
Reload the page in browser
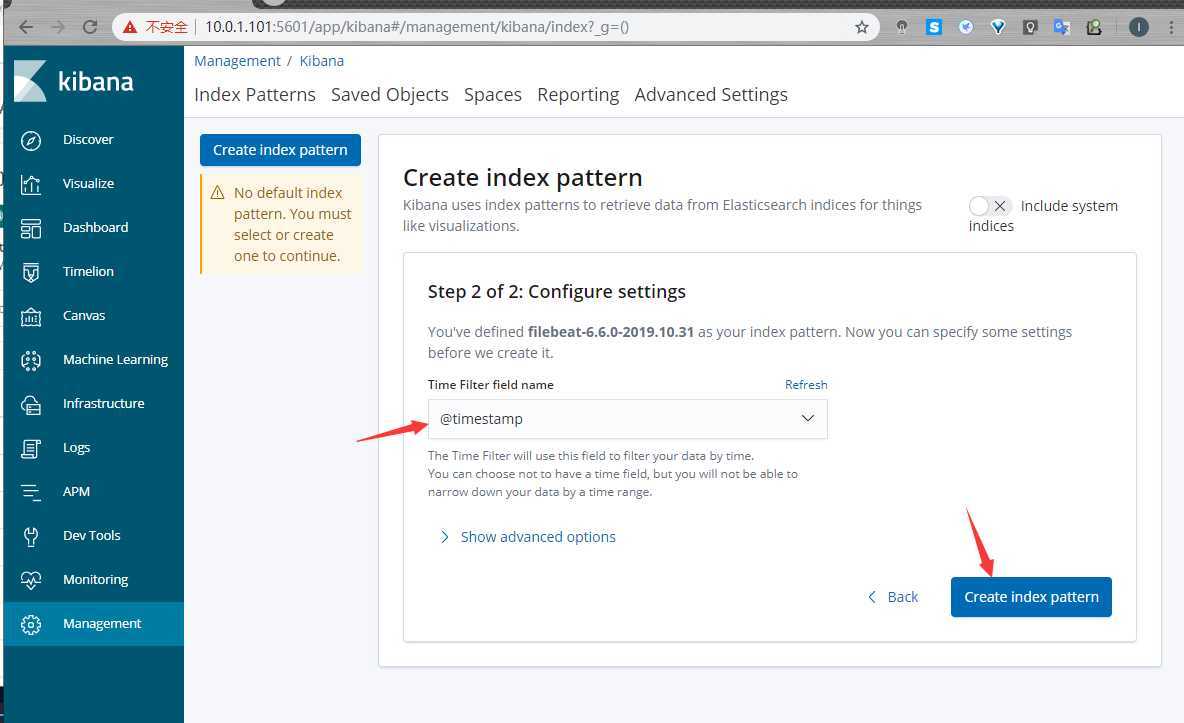(90, 27)
